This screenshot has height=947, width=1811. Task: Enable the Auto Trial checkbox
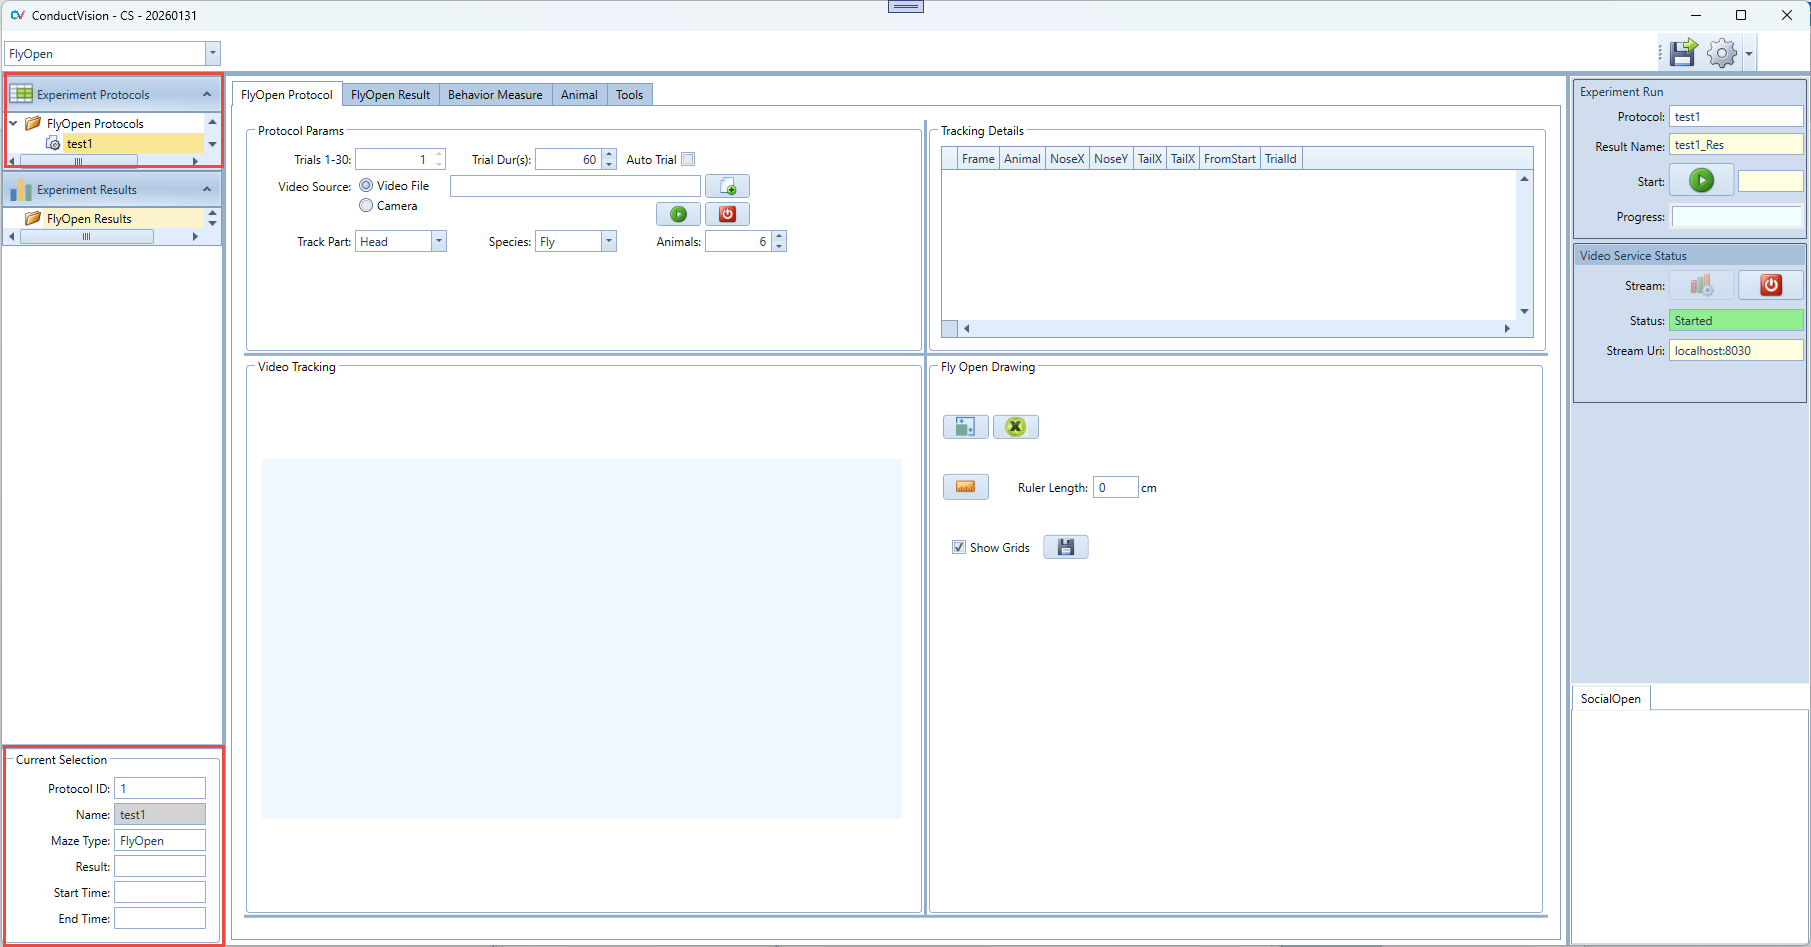click(x=688, y=160)
